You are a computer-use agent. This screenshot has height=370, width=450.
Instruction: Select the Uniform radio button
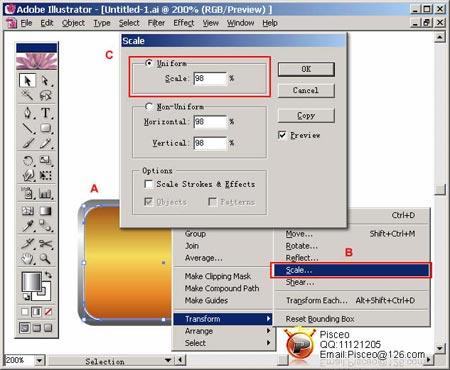click(x=149, y=63)
